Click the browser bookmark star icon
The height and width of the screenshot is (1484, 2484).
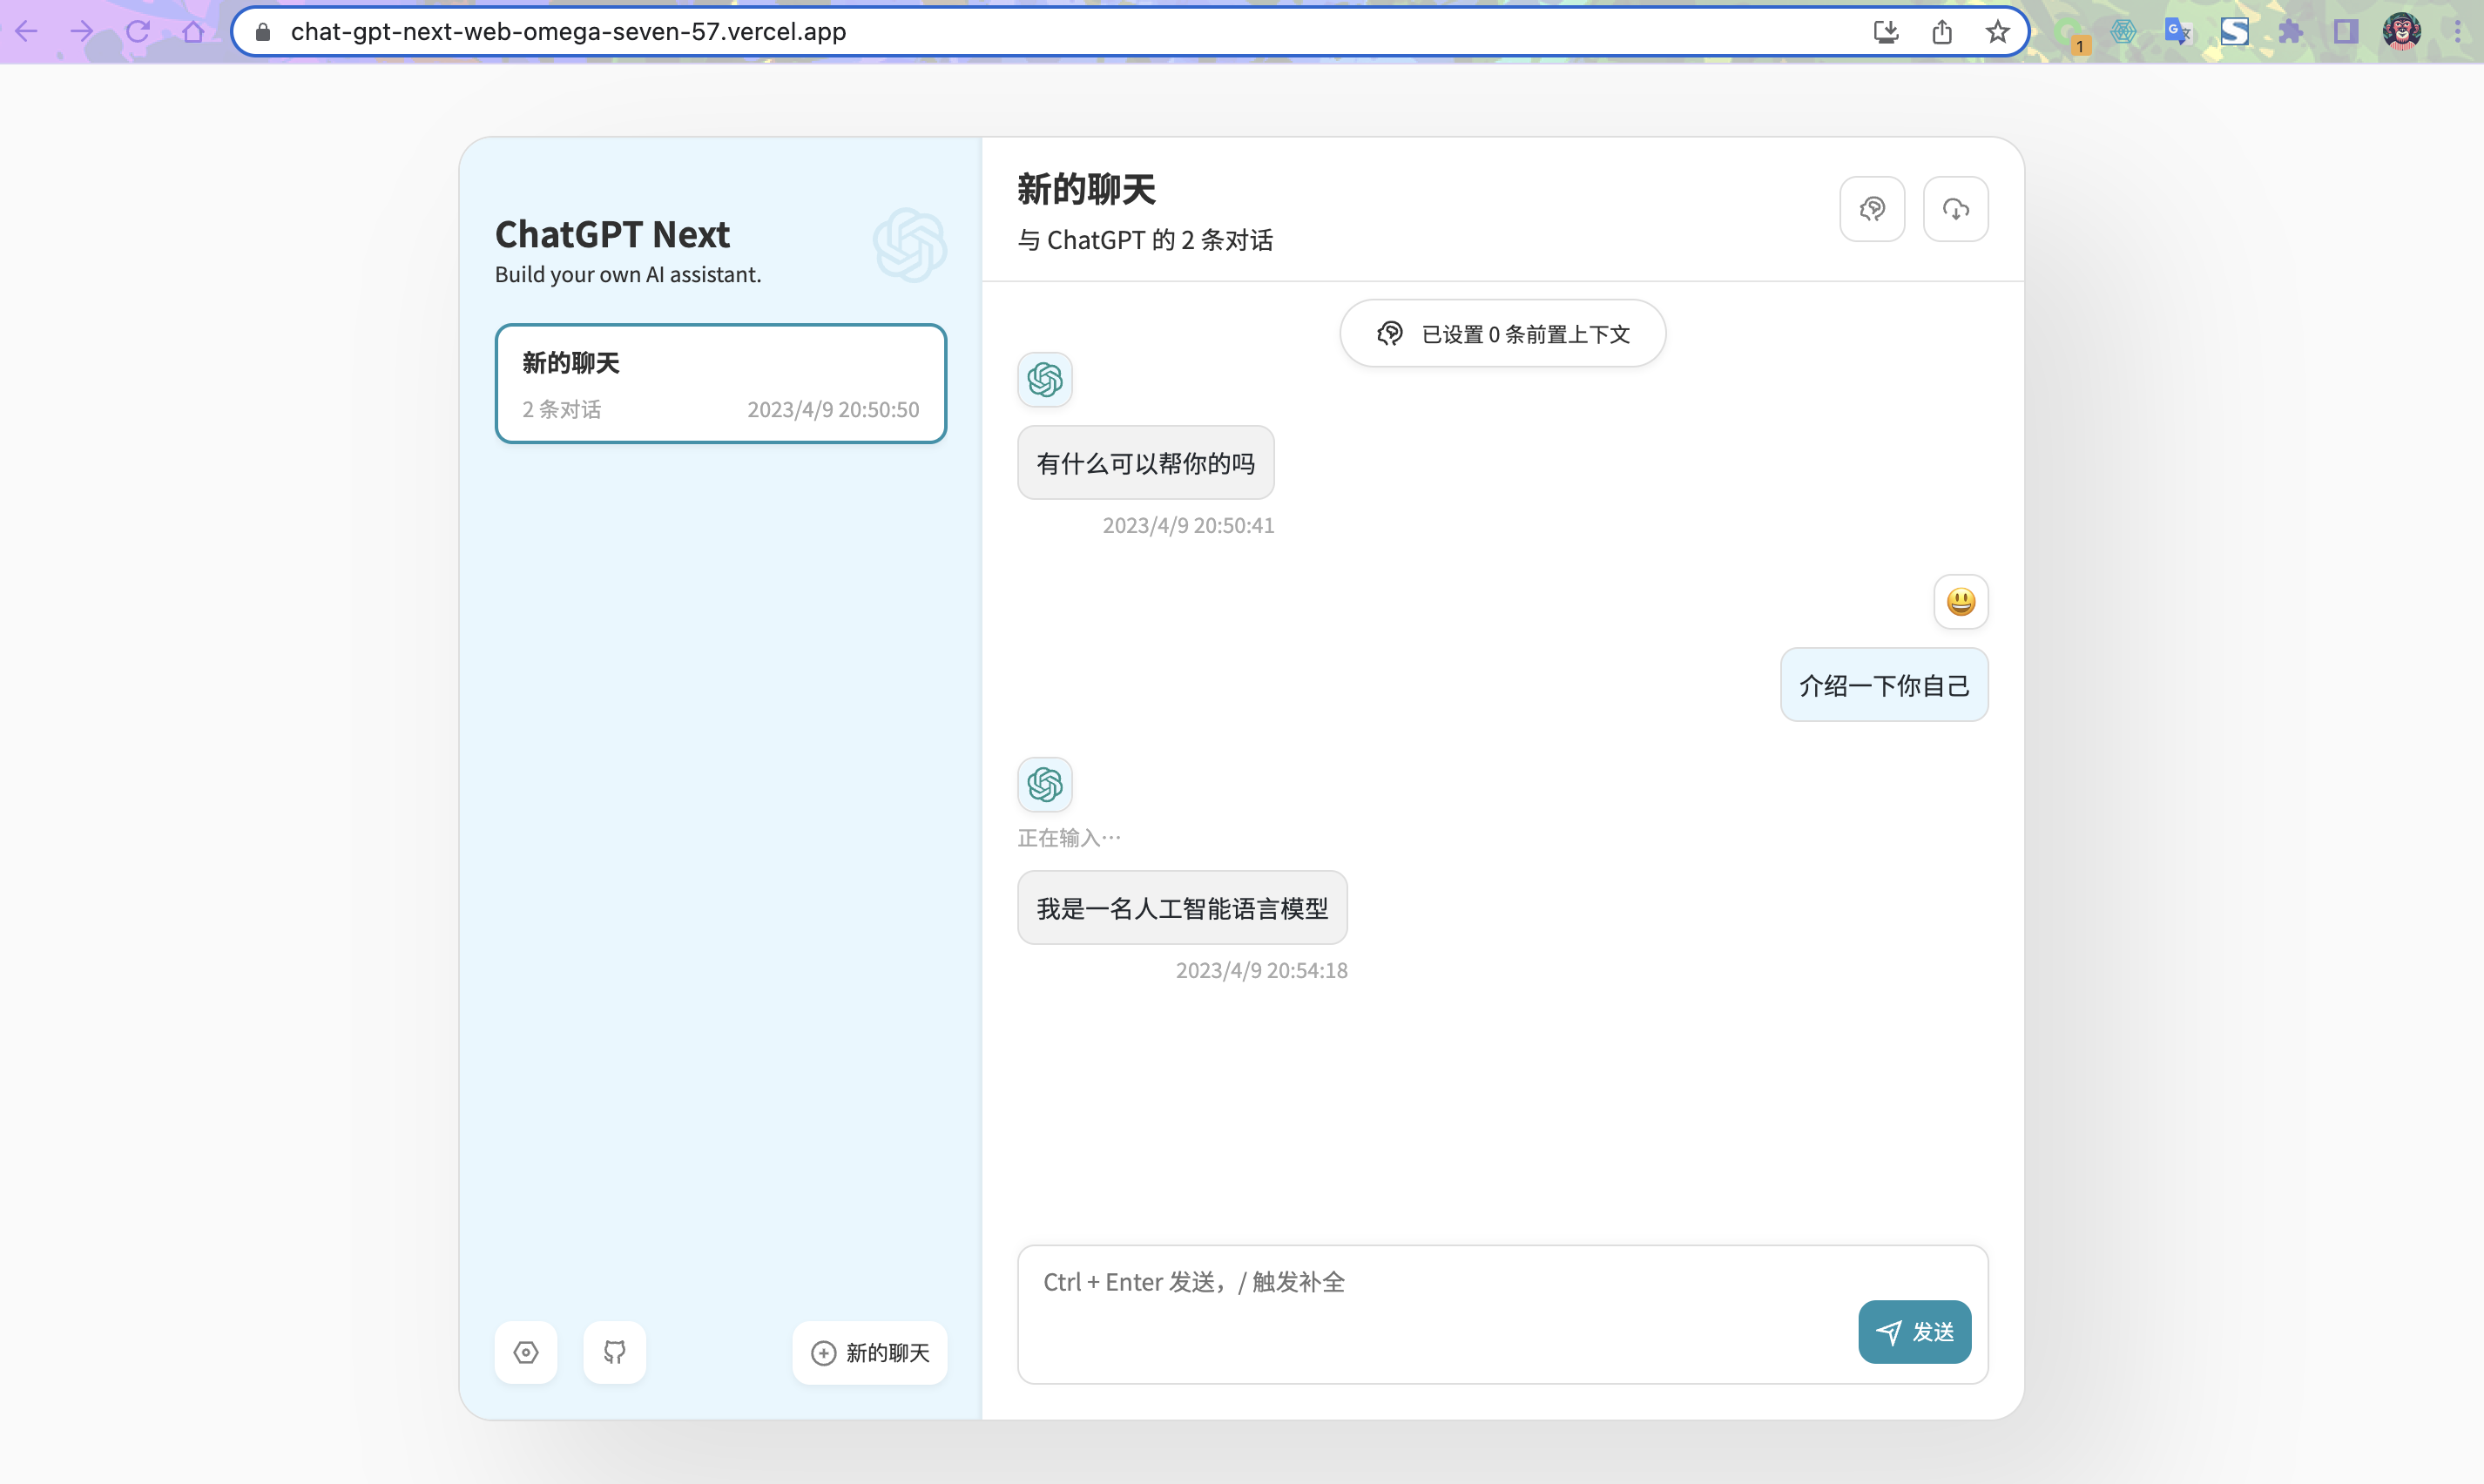pyautogui.click(x=1997, y=32)
